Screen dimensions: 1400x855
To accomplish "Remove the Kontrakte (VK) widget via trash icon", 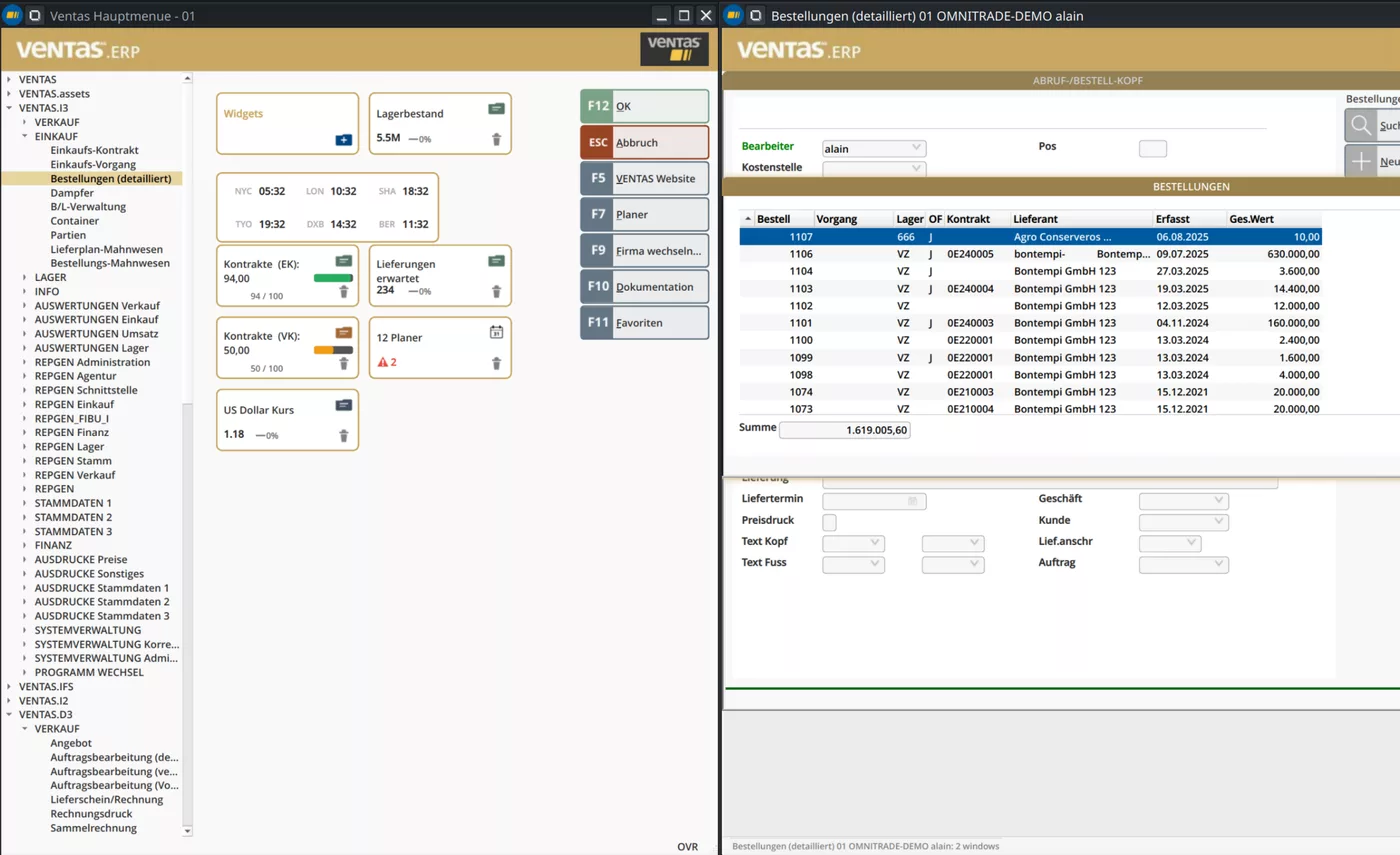I will tap(343, 363).
